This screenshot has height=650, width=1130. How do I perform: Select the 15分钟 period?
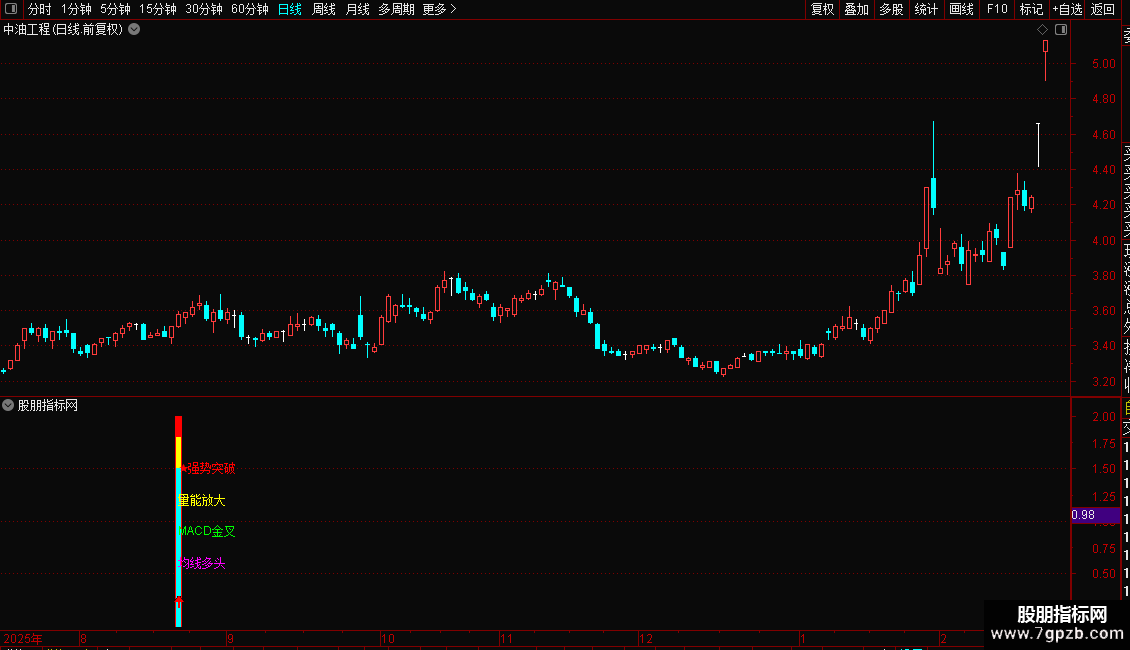pos(158,9)
